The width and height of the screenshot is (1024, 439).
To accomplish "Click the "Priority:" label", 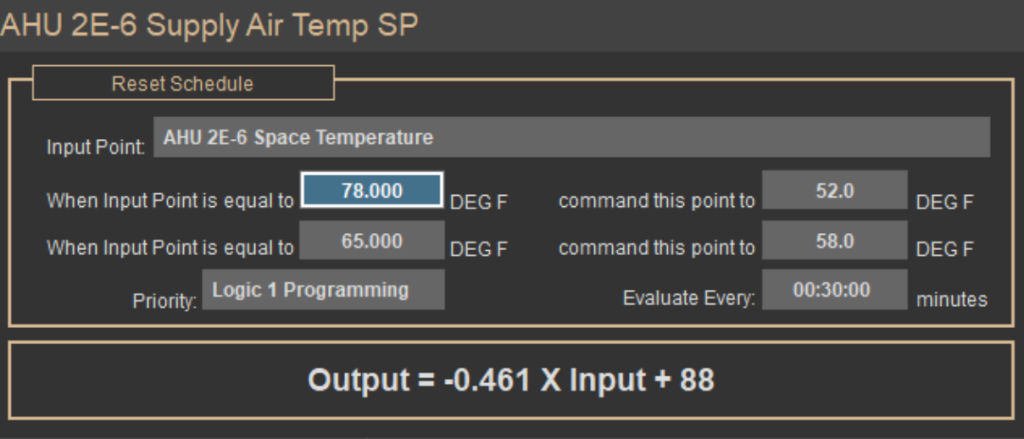I will (x=164, y=299).
